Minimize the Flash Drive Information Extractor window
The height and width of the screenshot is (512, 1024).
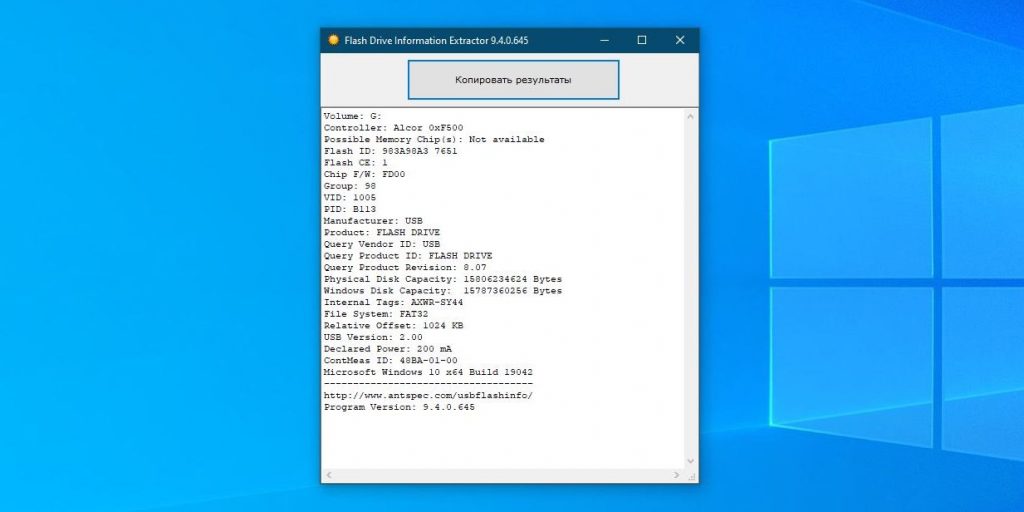605,41
